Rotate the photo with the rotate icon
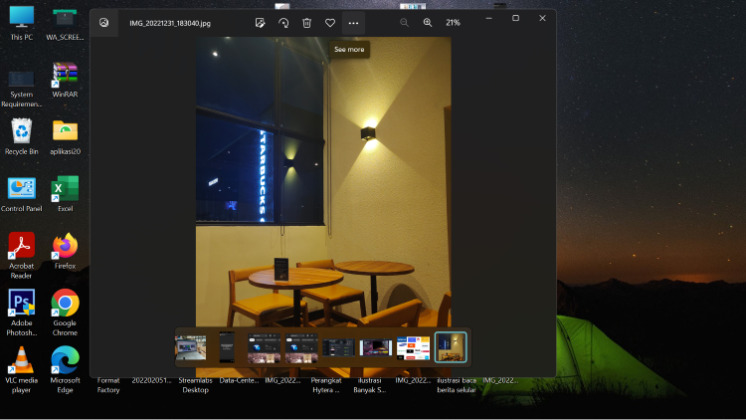 coord(284,23)
